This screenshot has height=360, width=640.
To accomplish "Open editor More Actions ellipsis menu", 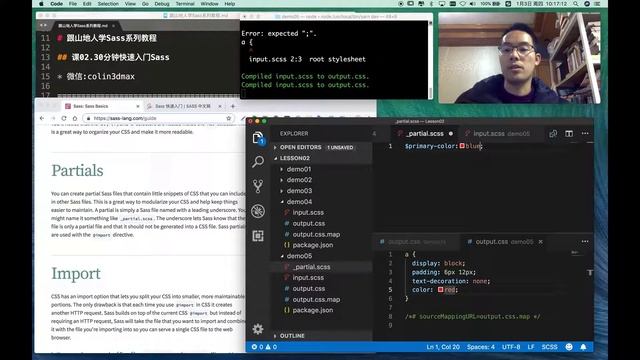I will click(585, 133).
